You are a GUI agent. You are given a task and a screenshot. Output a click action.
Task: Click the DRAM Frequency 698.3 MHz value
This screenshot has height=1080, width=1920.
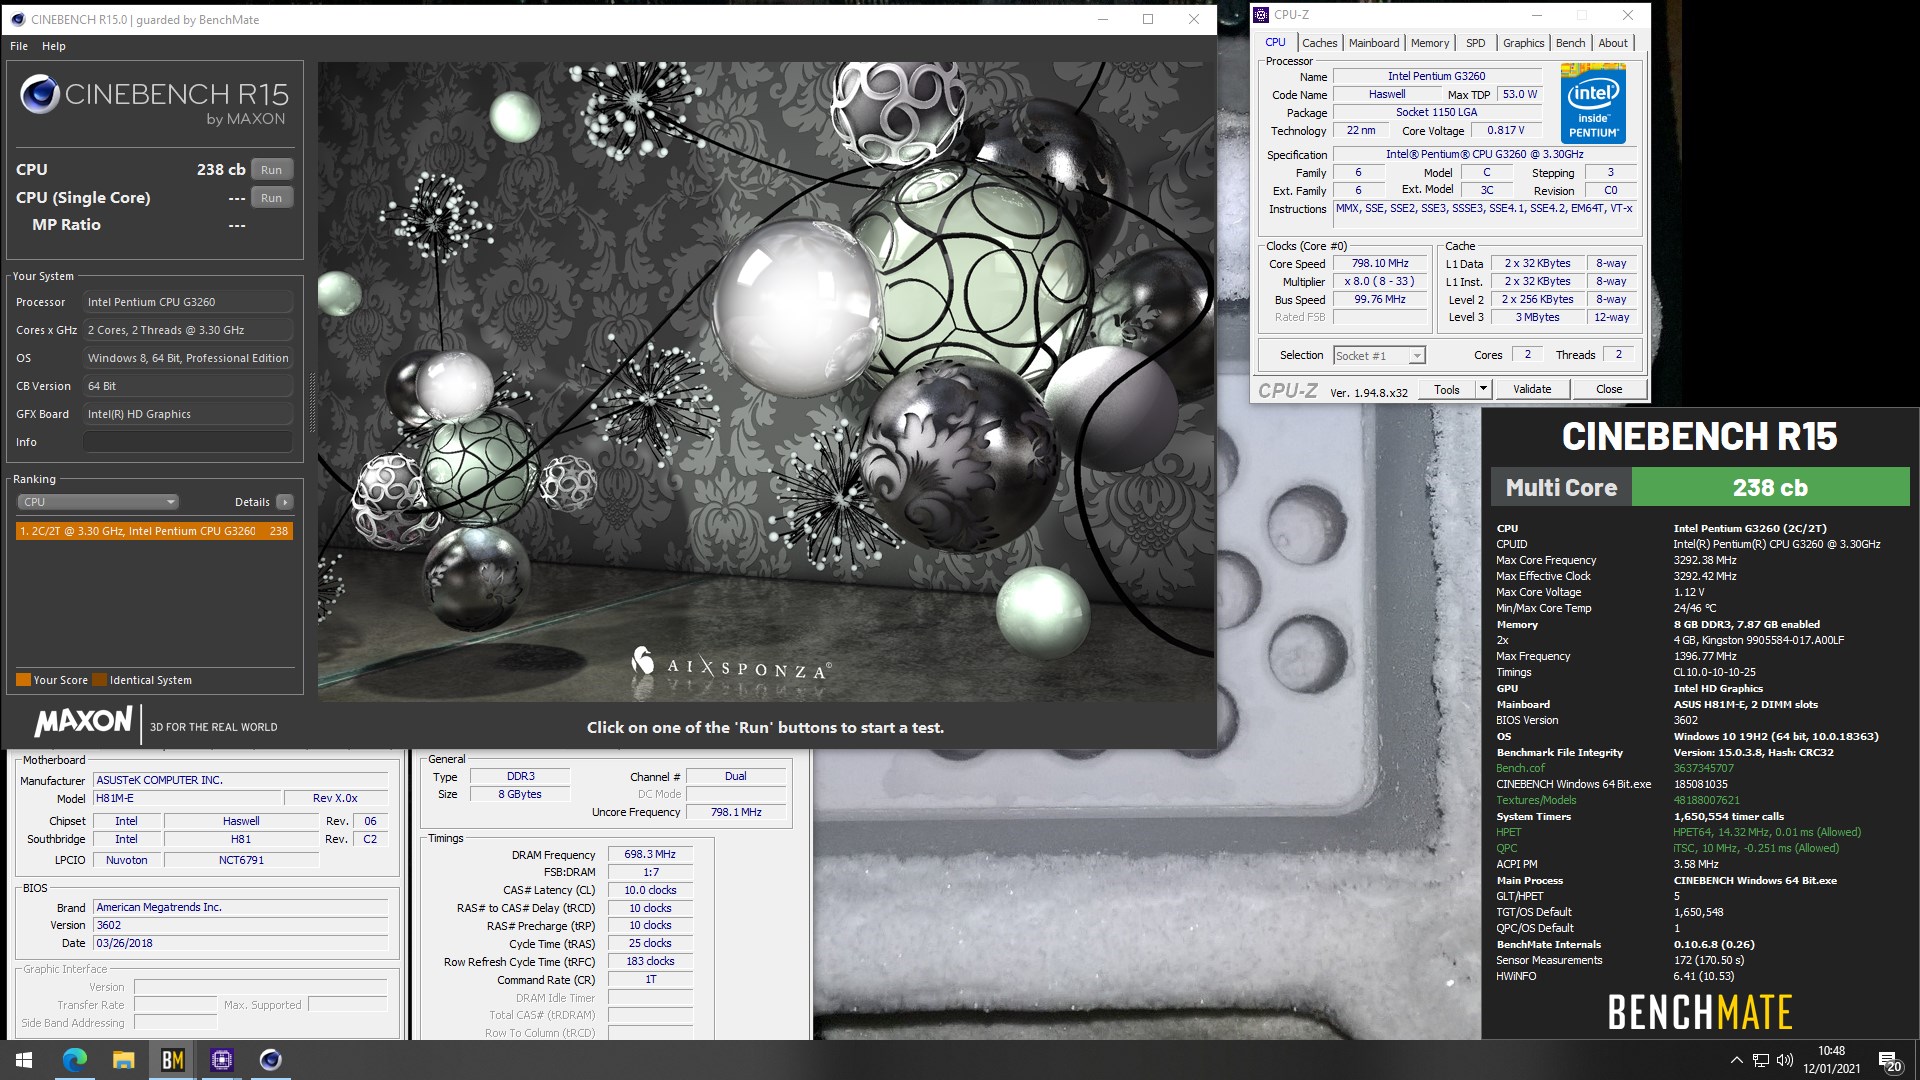click(650, 855)
